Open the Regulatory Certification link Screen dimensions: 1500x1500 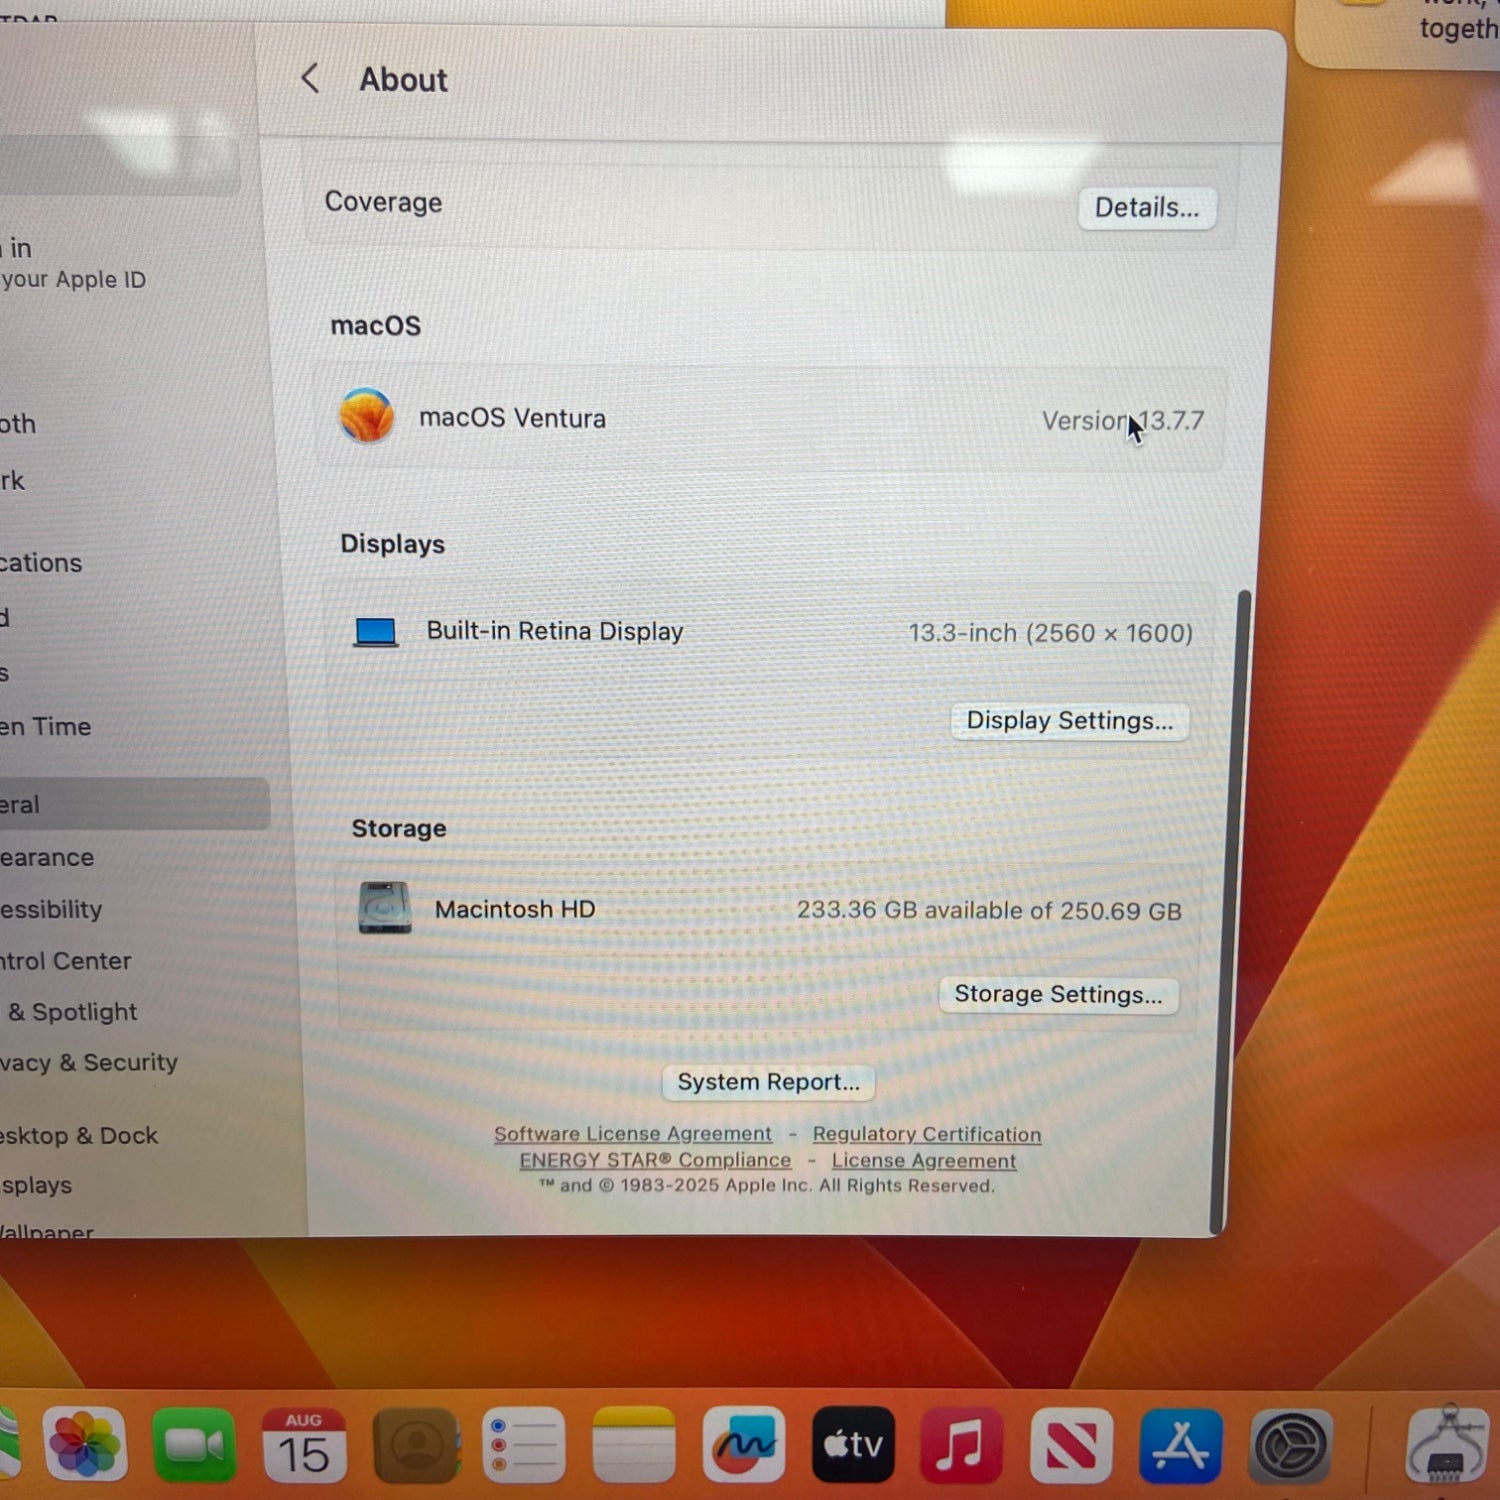tap(927, 1134)
